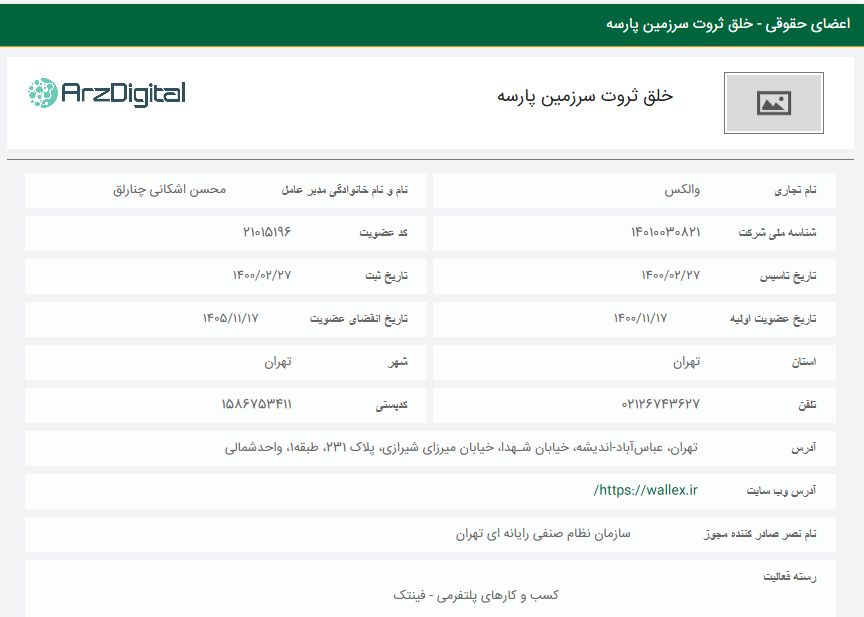The height and width of the screenshot is (617, 864).
Task: Select the phone number '۰۲۱۲۶۷۴۳۶۲۷'
Action: click(x=661, y=404)
